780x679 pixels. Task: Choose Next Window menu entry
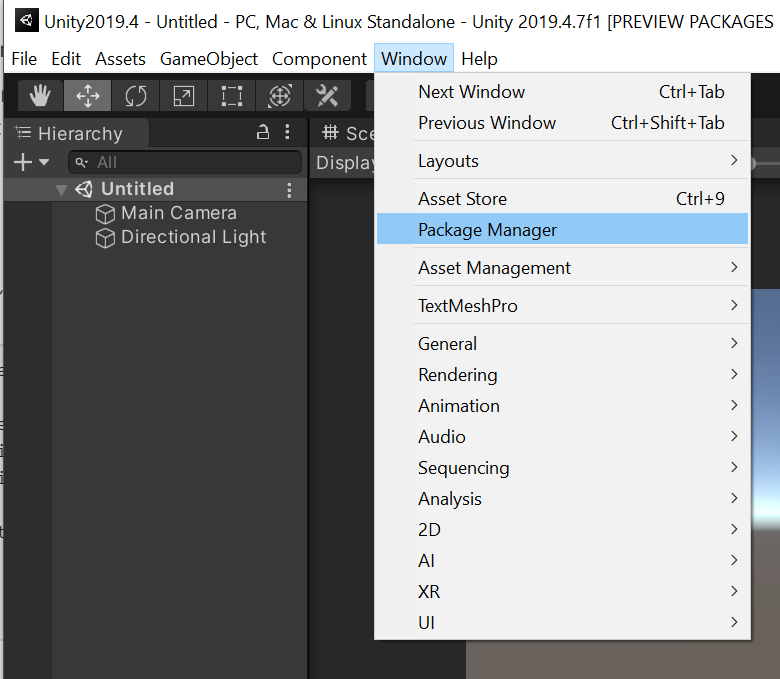pos(562,92)
